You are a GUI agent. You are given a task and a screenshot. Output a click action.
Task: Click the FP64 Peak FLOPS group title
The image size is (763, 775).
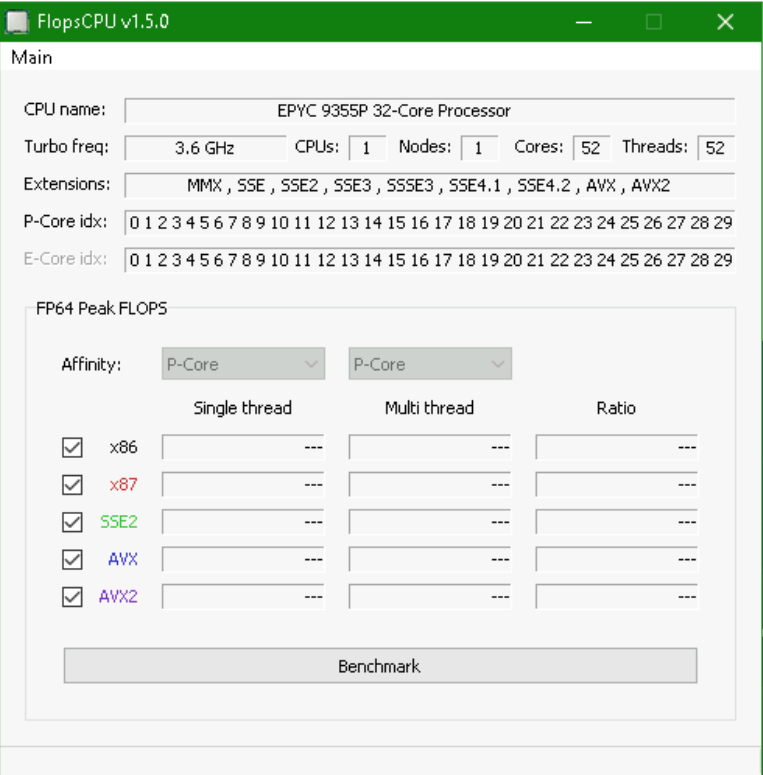click(x=102, y=308)
